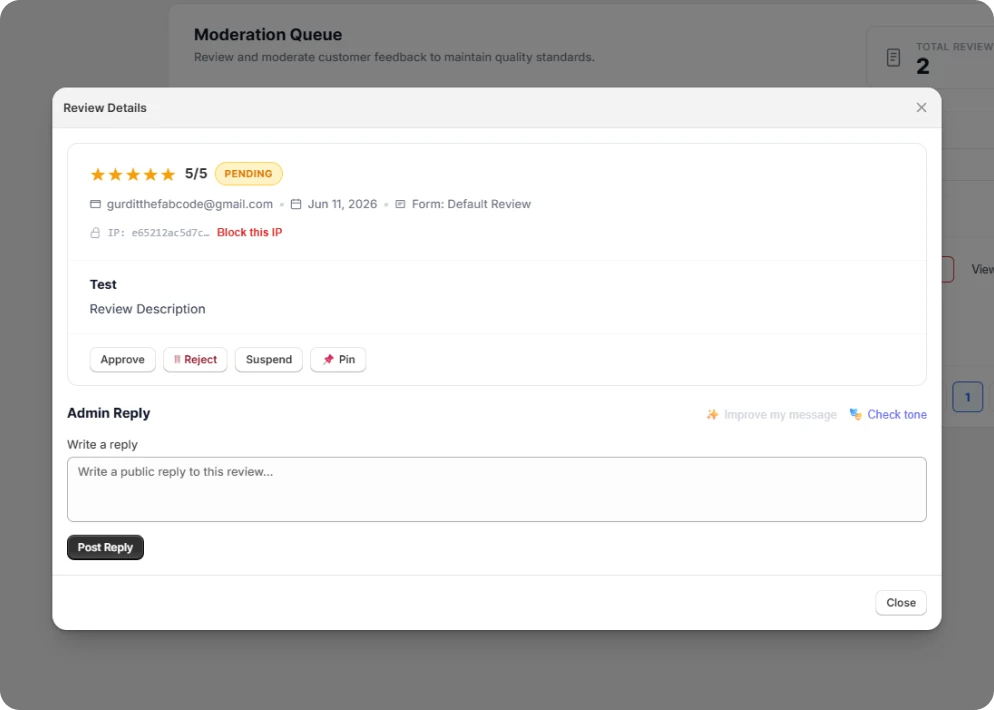This screenshot has width=994, height=710.
Task: Suspend this review
Action: pyautogui.click(x=269, y=359)
